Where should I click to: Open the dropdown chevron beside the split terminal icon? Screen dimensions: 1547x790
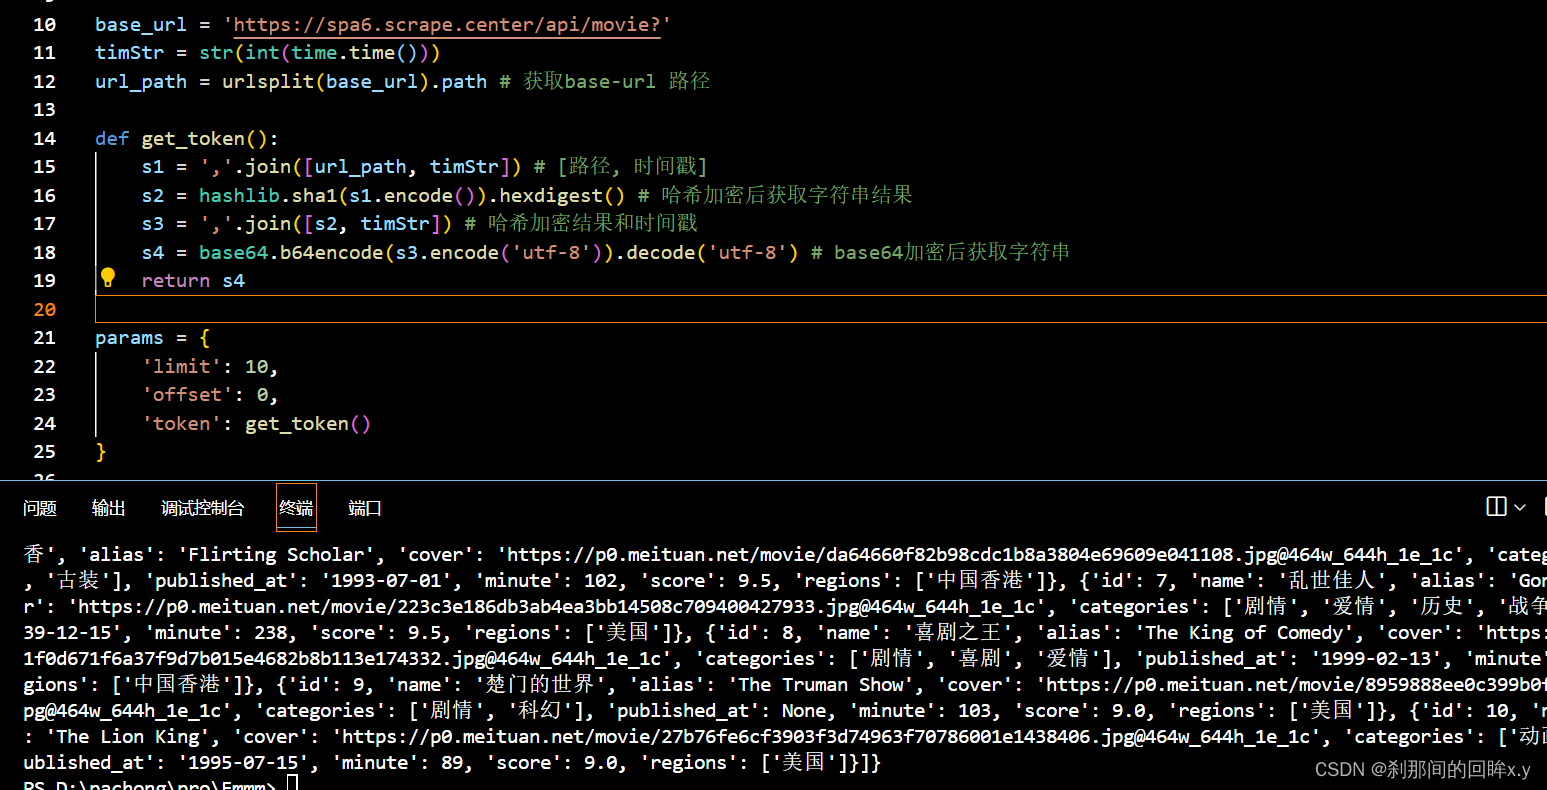click(x=1520, y=507)
